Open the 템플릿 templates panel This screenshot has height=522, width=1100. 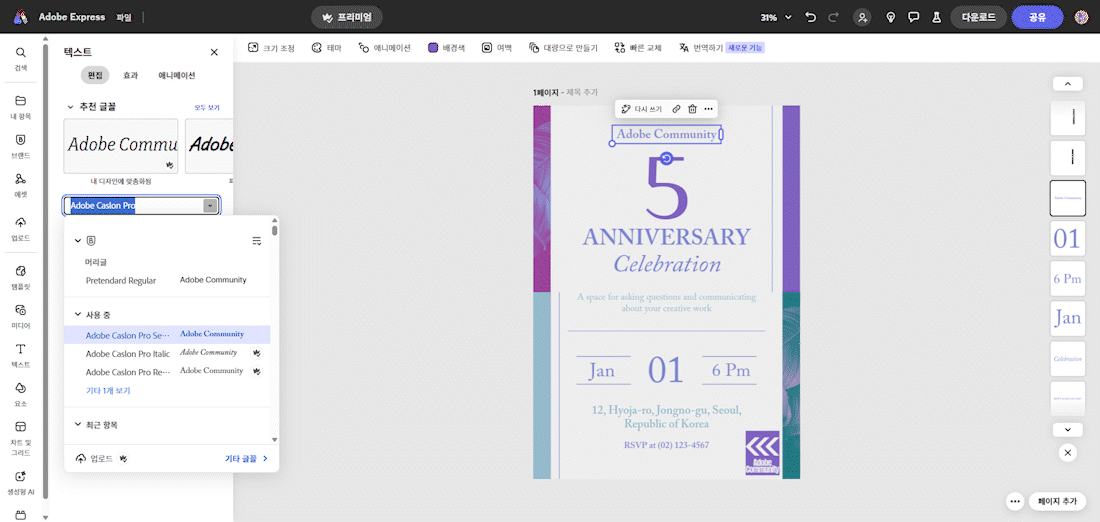[x=20, y=277]
